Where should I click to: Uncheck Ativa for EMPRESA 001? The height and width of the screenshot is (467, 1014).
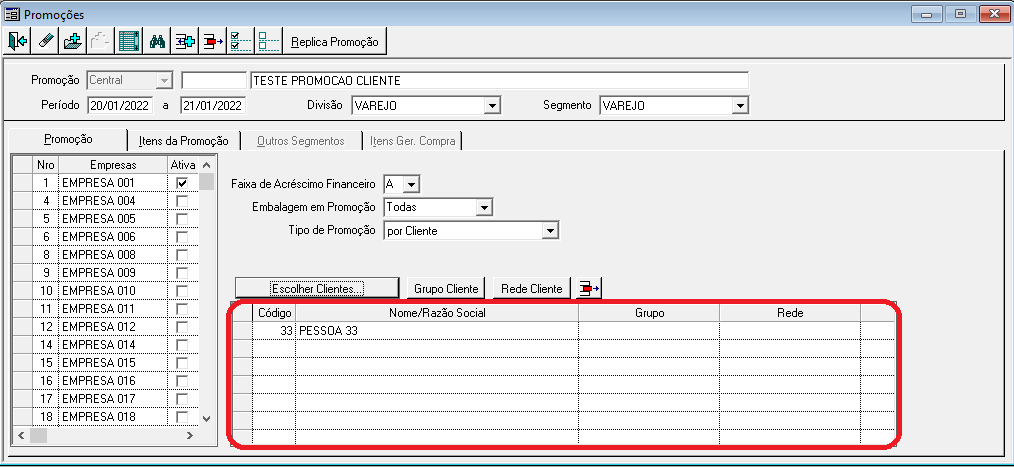pos(182,183)
